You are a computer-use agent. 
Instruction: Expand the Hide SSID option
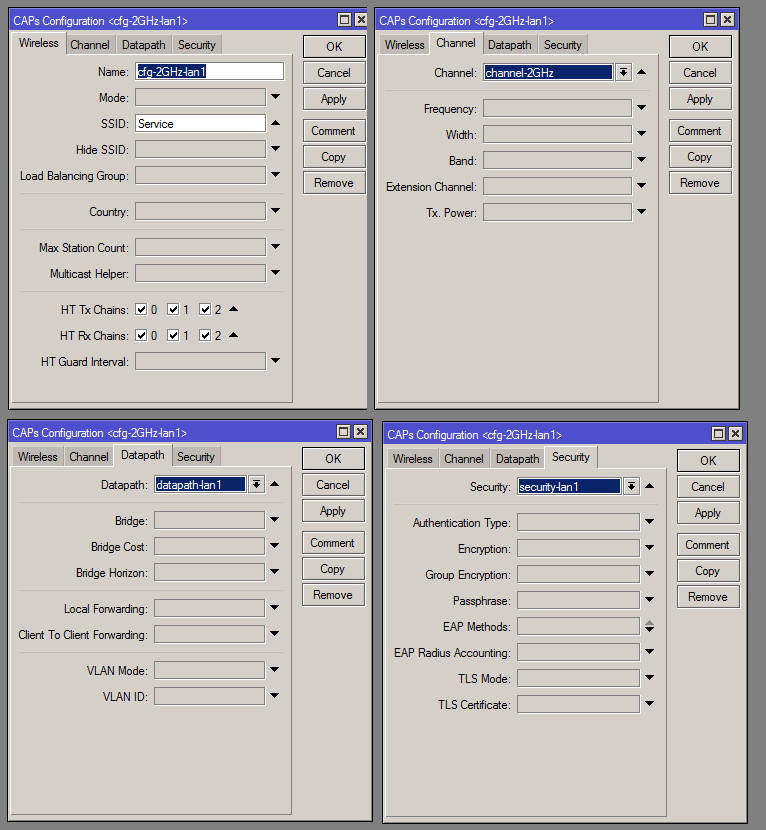275,149
